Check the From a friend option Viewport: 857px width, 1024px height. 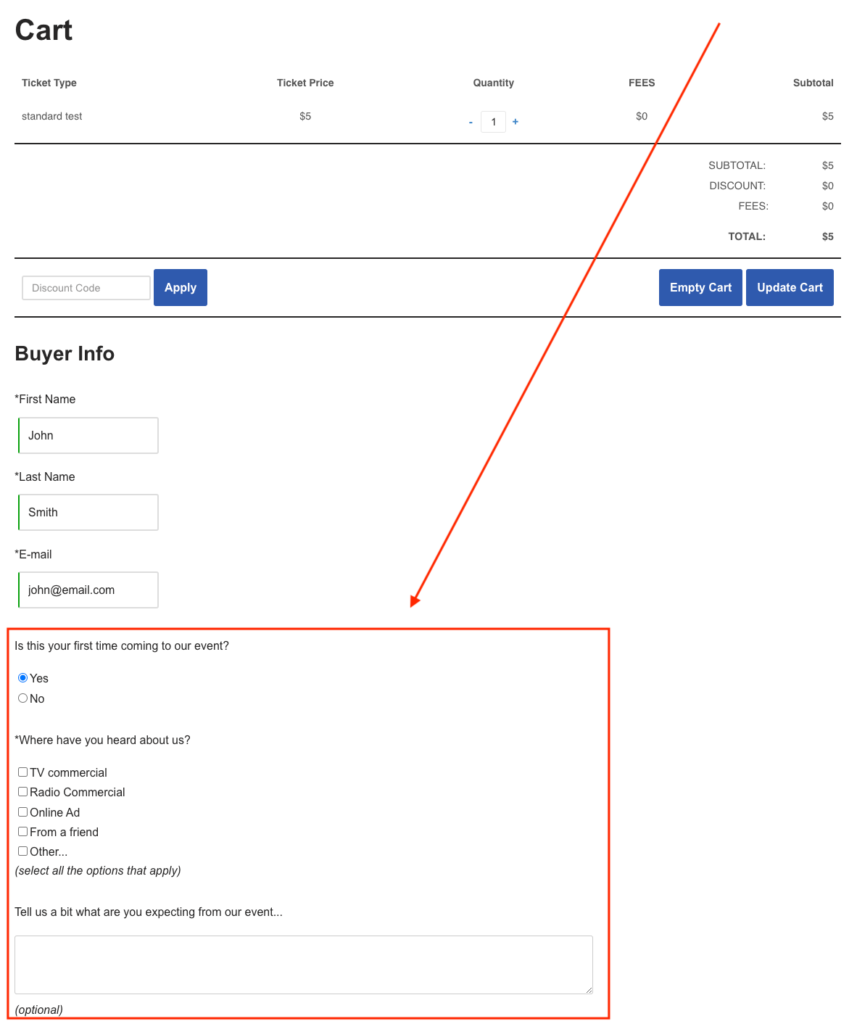[23, 831]
